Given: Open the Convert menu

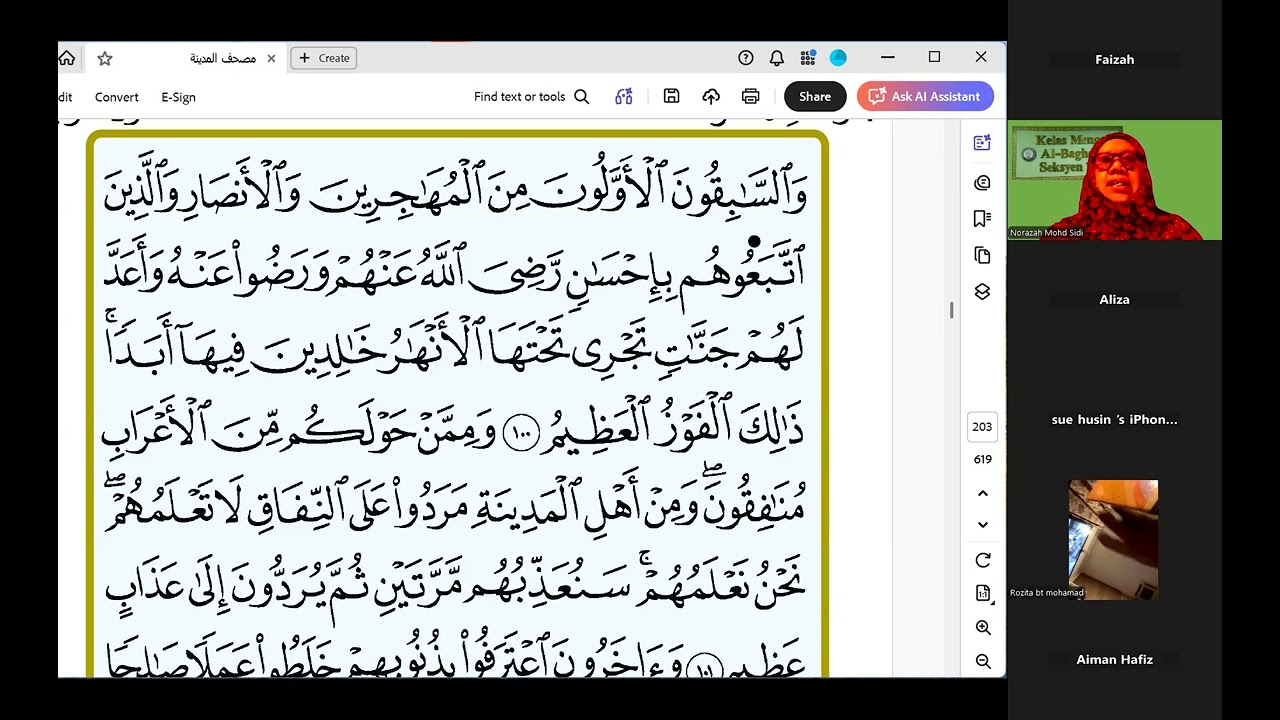Looking at the screenshot, I should pos(117,97).
